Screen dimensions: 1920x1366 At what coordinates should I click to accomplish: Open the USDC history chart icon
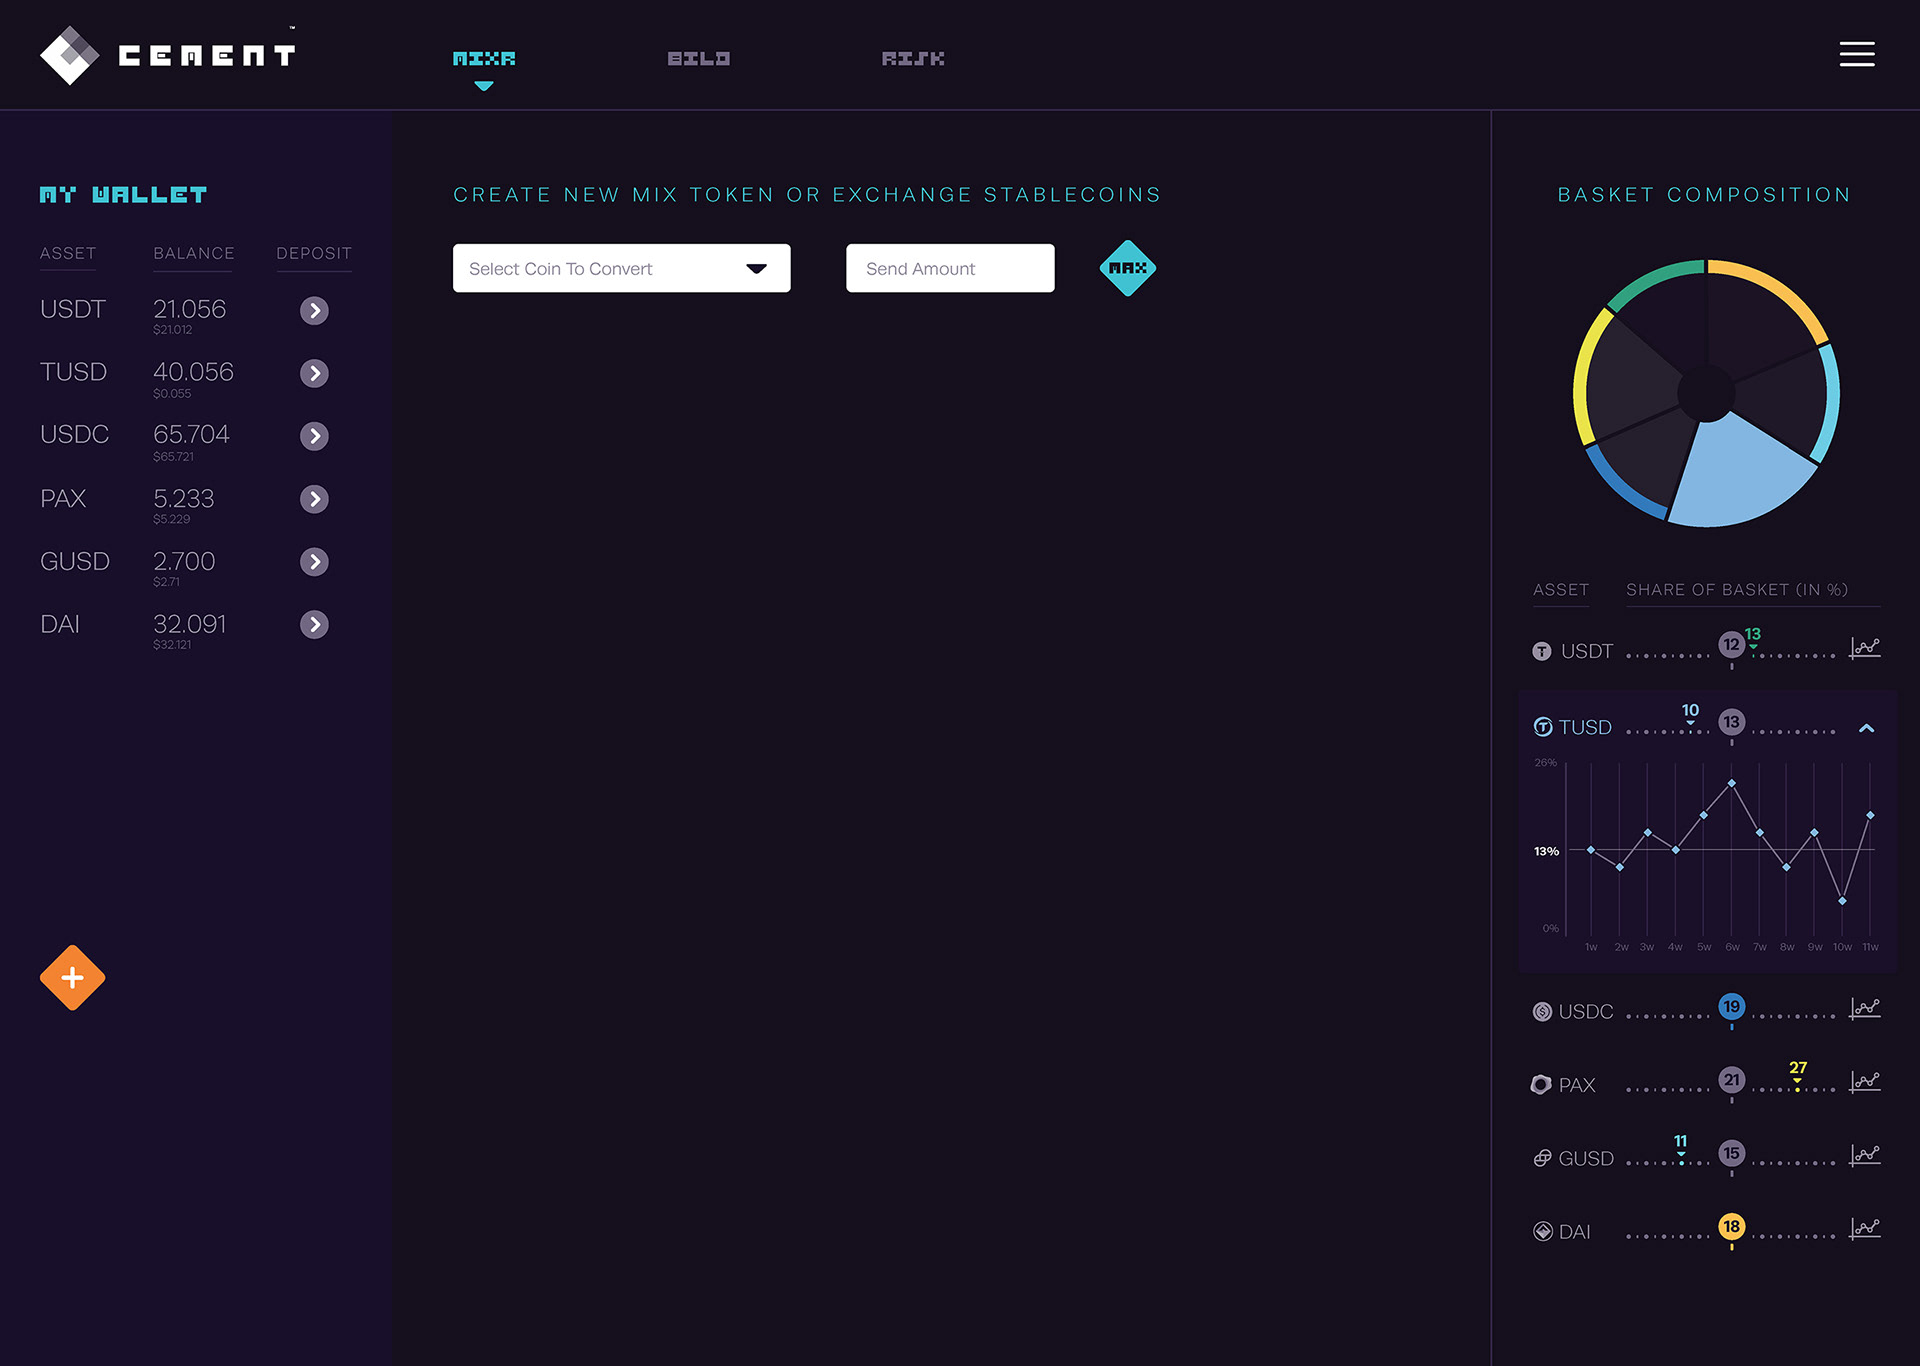click(x=1864, y=1008)
